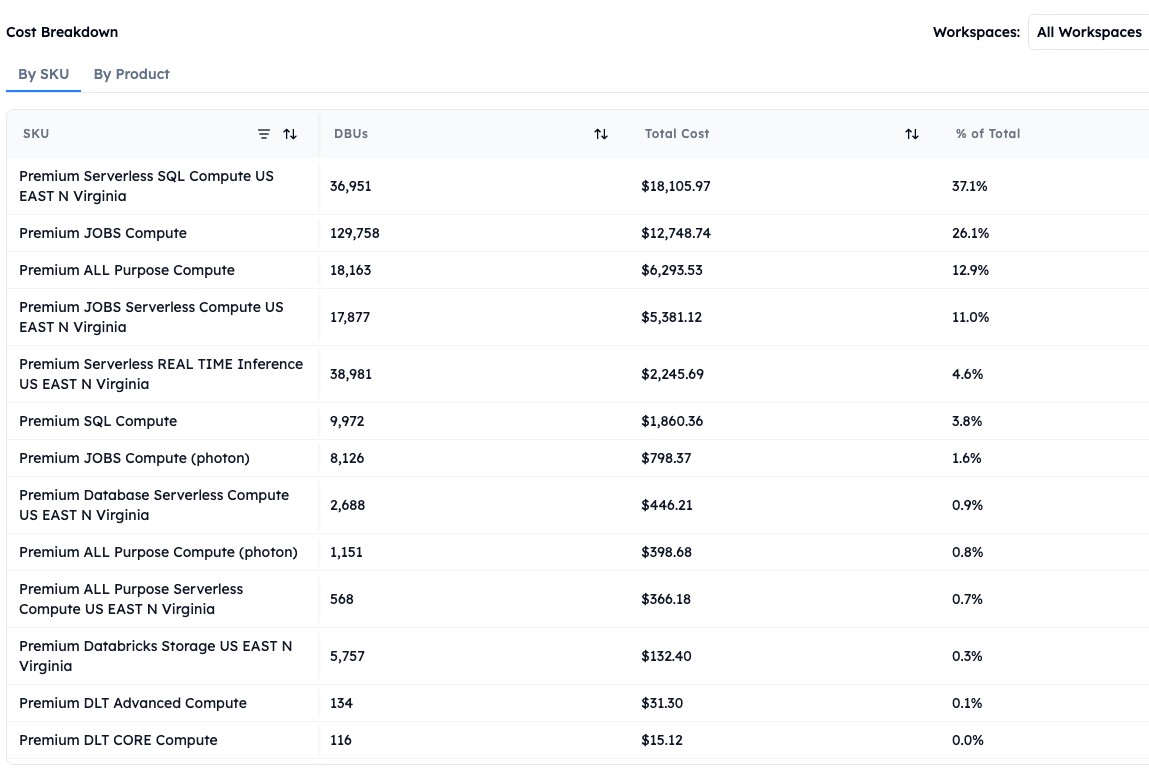Click the 1,151 DBUs value
The width and height of the screenshot is (1149, 777).
pos(346,552)
